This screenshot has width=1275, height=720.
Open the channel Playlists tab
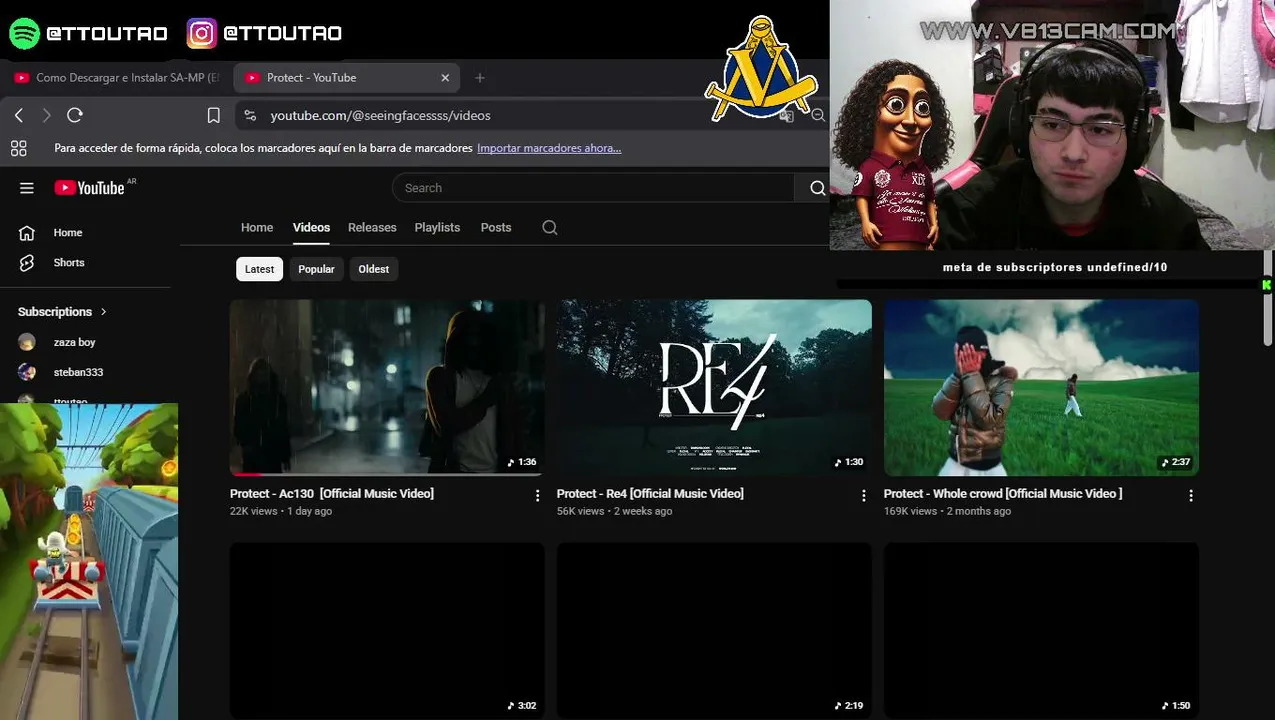tap(437, 227)
